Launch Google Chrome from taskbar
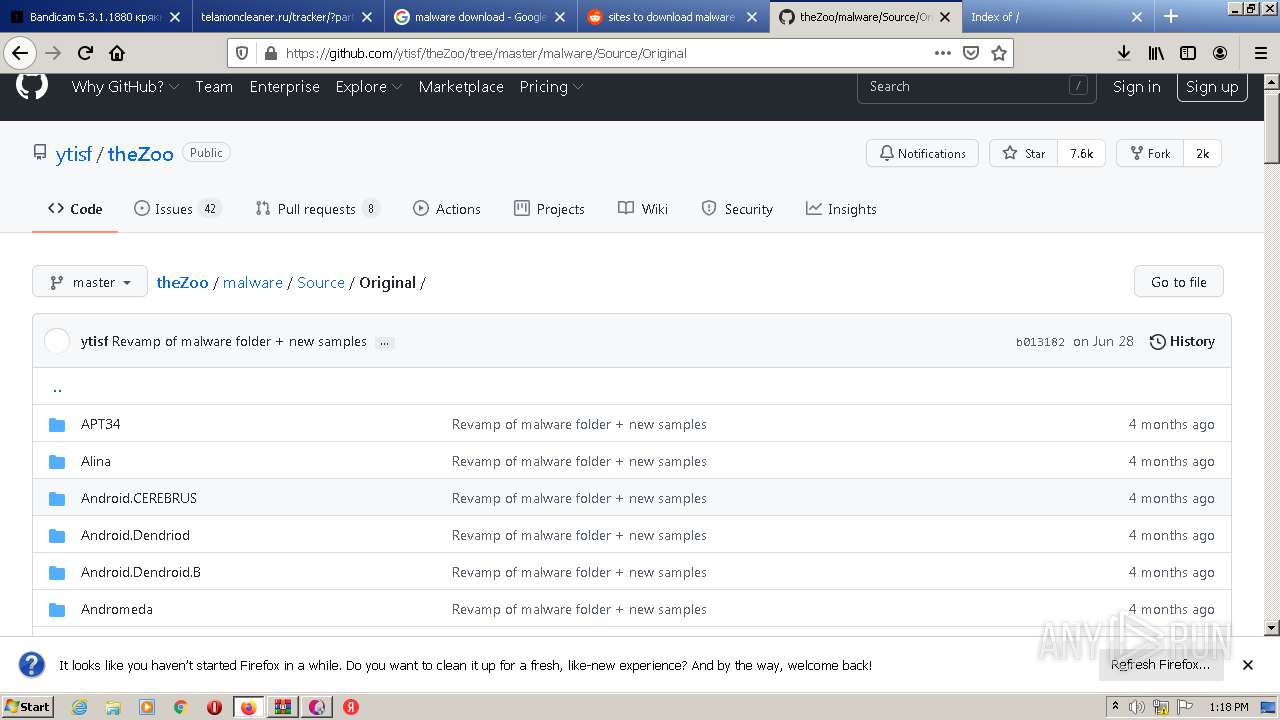The width and height of the screenshot is (1280, 720). (180, 707)
